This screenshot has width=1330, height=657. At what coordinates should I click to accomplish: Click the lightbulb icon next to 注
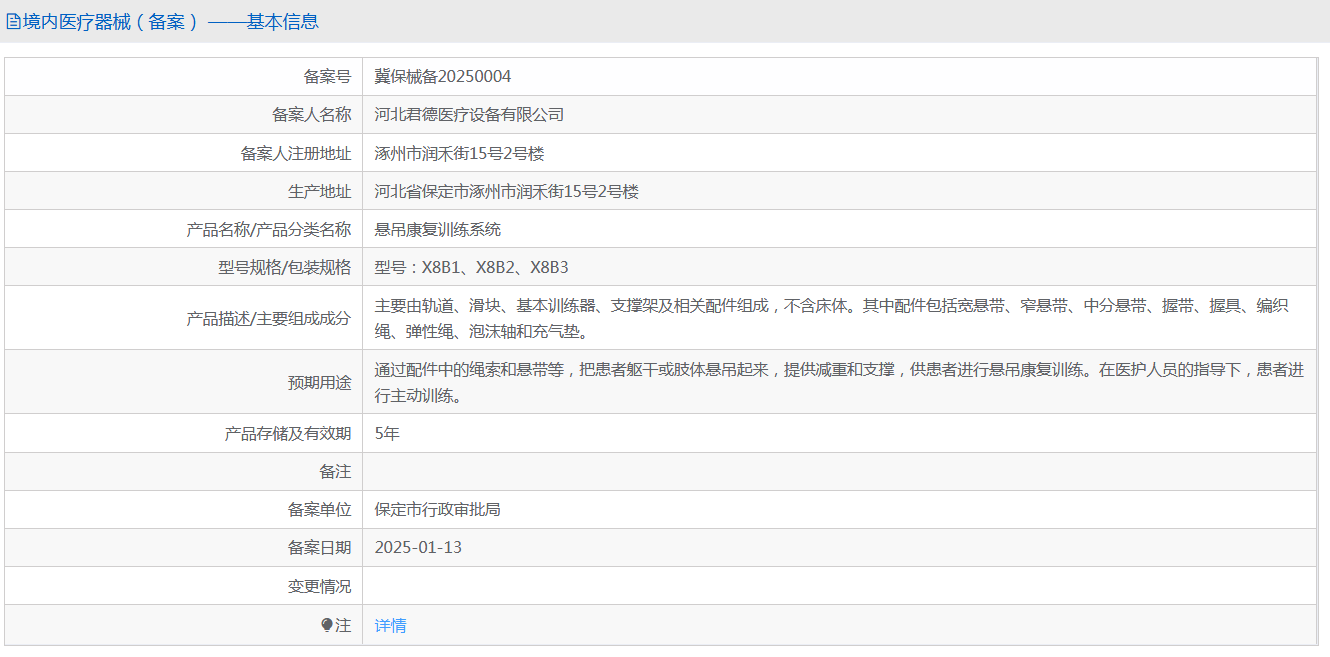click(x=326, y=626)
